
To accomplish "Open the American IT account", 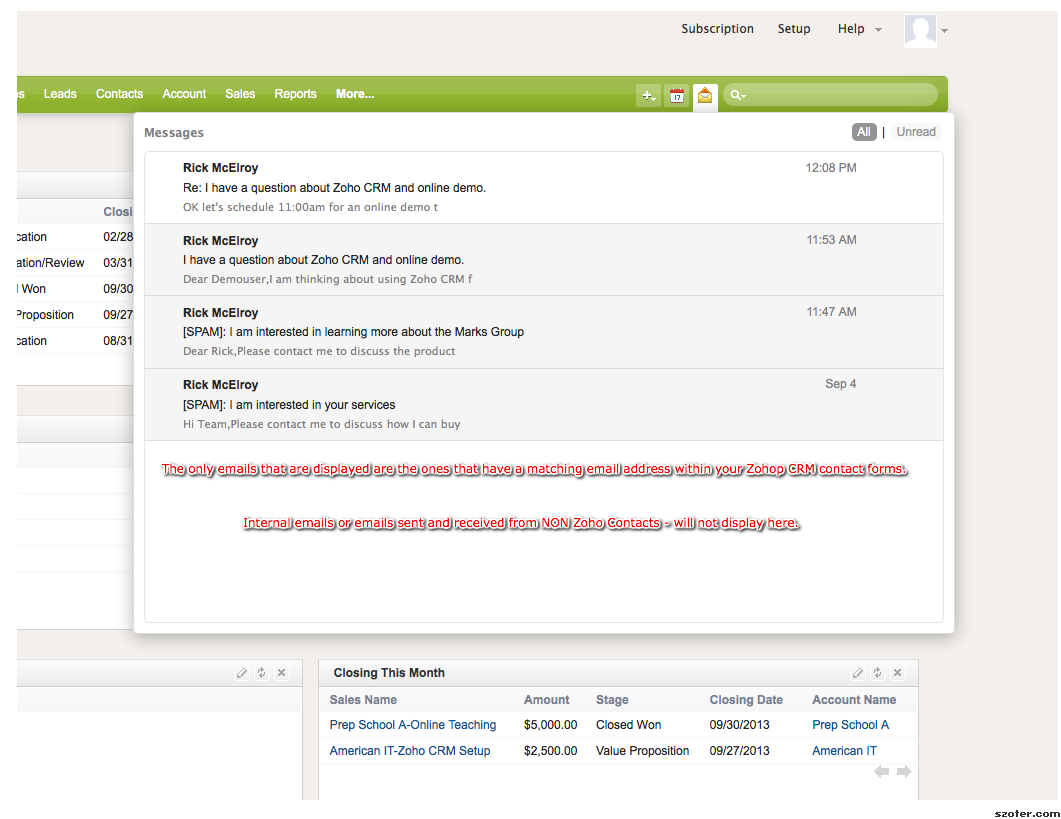I will 844,751.
